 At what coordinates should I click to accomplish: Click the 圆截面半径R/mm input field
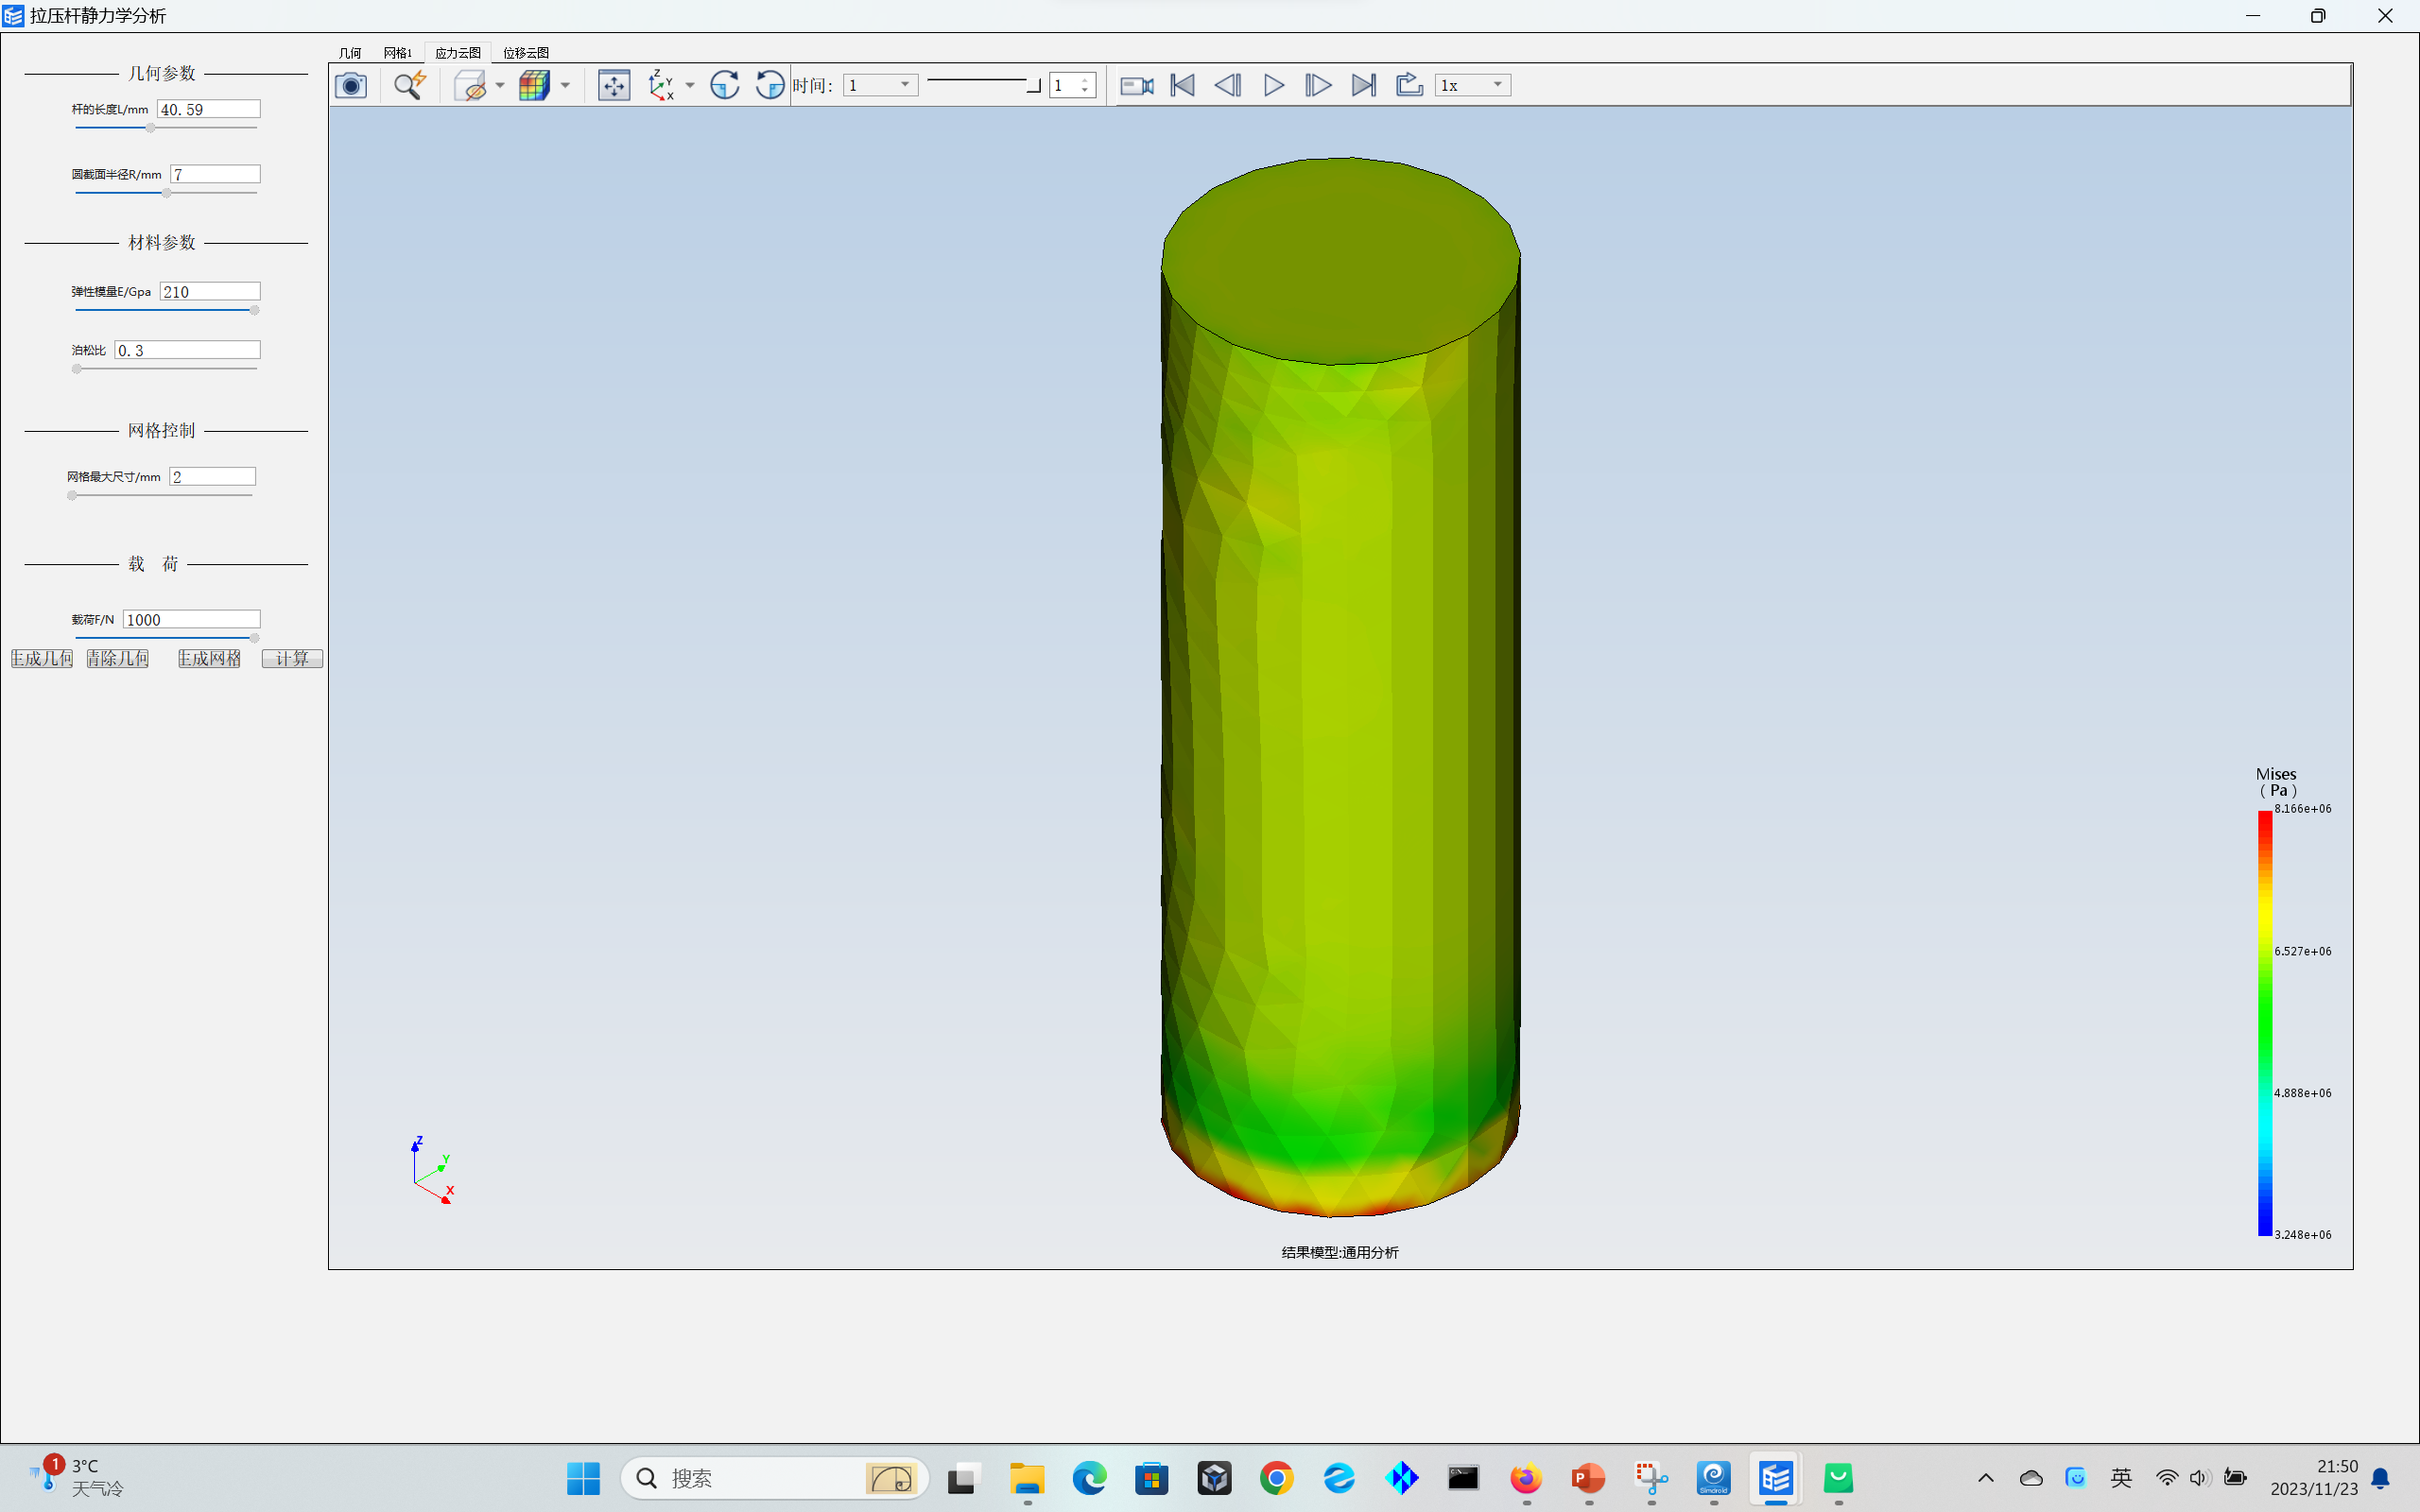(215, 174)
